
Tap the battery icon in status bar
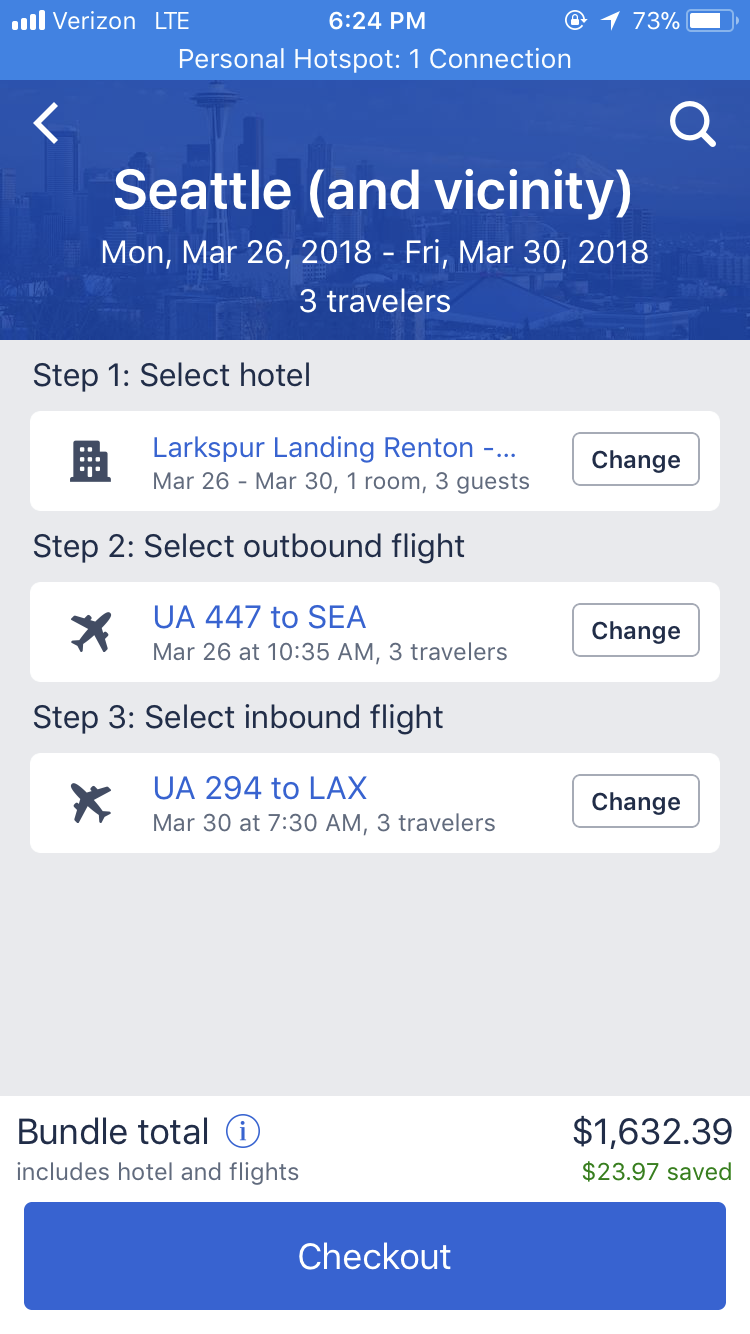711,20
